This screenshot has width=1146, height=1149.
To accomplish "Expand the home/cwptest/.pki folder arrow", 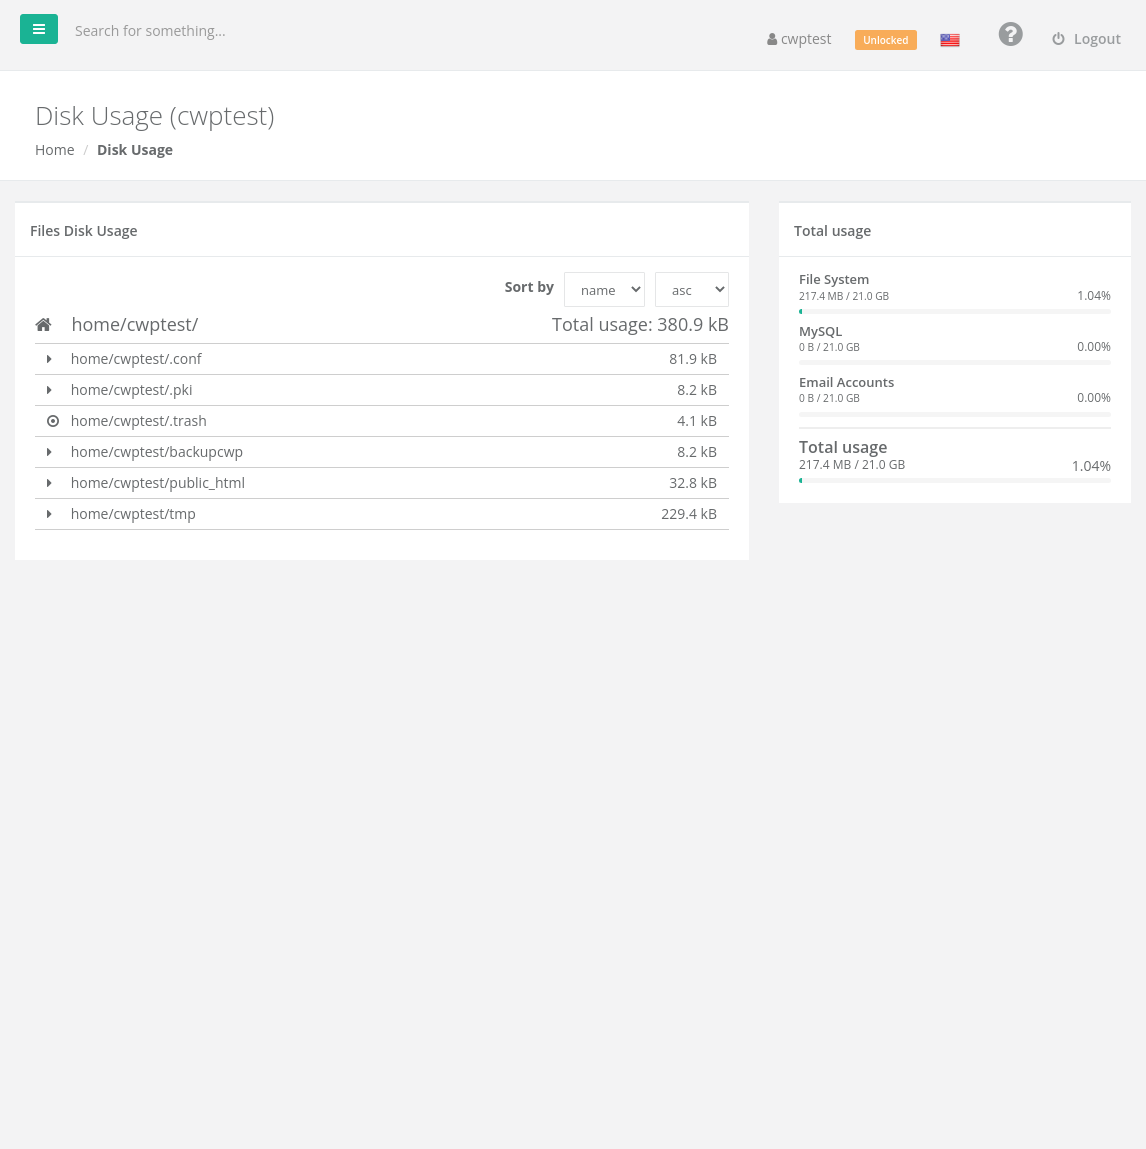I will (x=49, y=390).
